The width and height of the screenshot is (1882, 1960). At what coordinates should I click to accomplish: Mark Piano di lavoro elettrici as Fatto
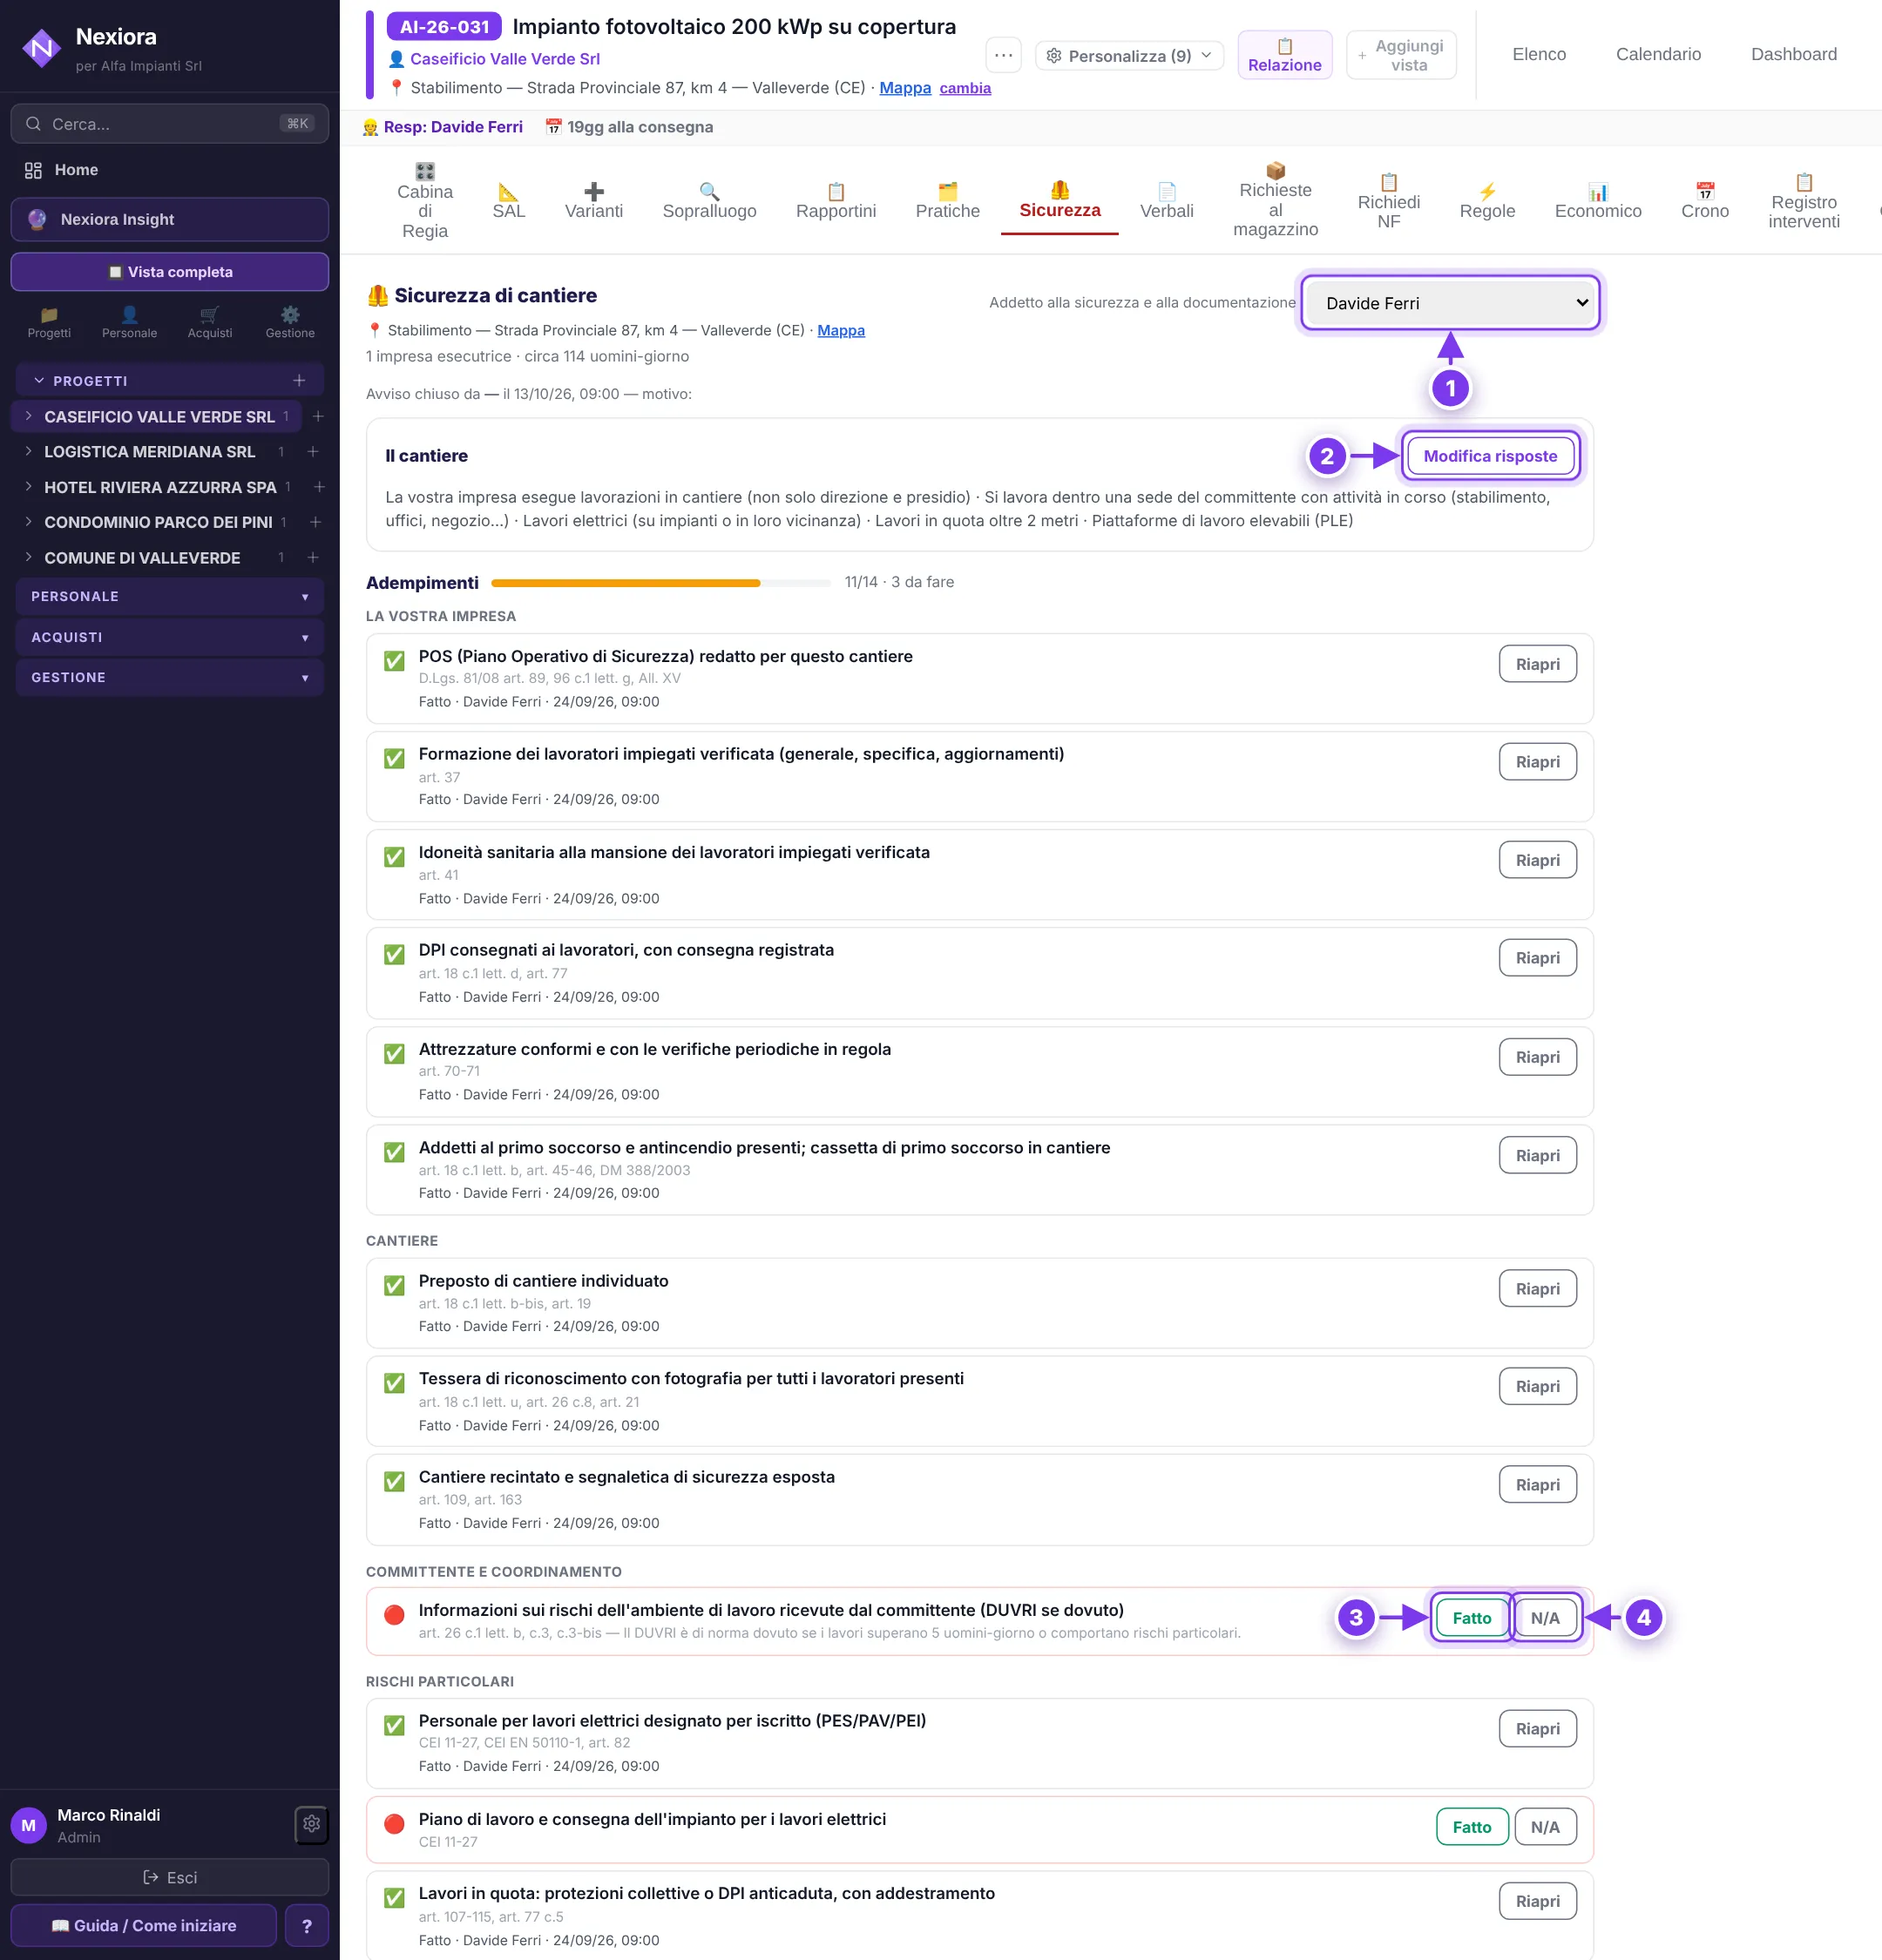click(x=1471, y=1826)
